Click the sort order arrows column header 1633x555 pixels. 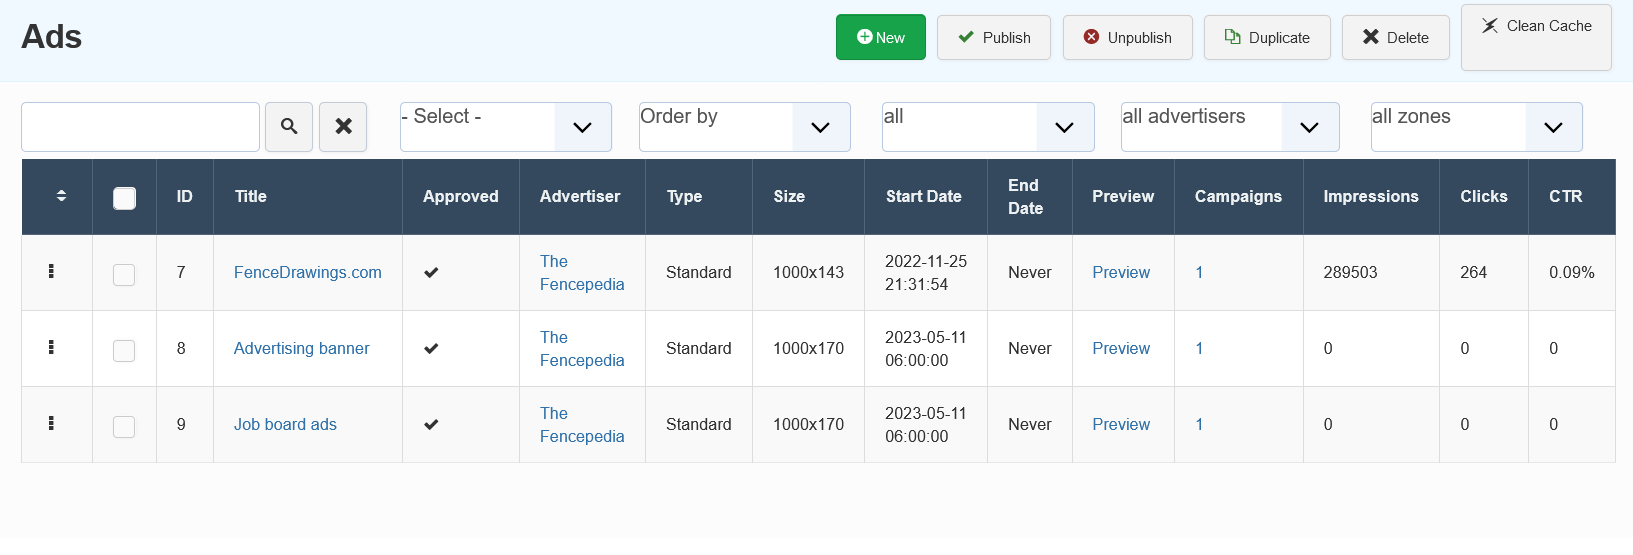(x=61, y=196)
